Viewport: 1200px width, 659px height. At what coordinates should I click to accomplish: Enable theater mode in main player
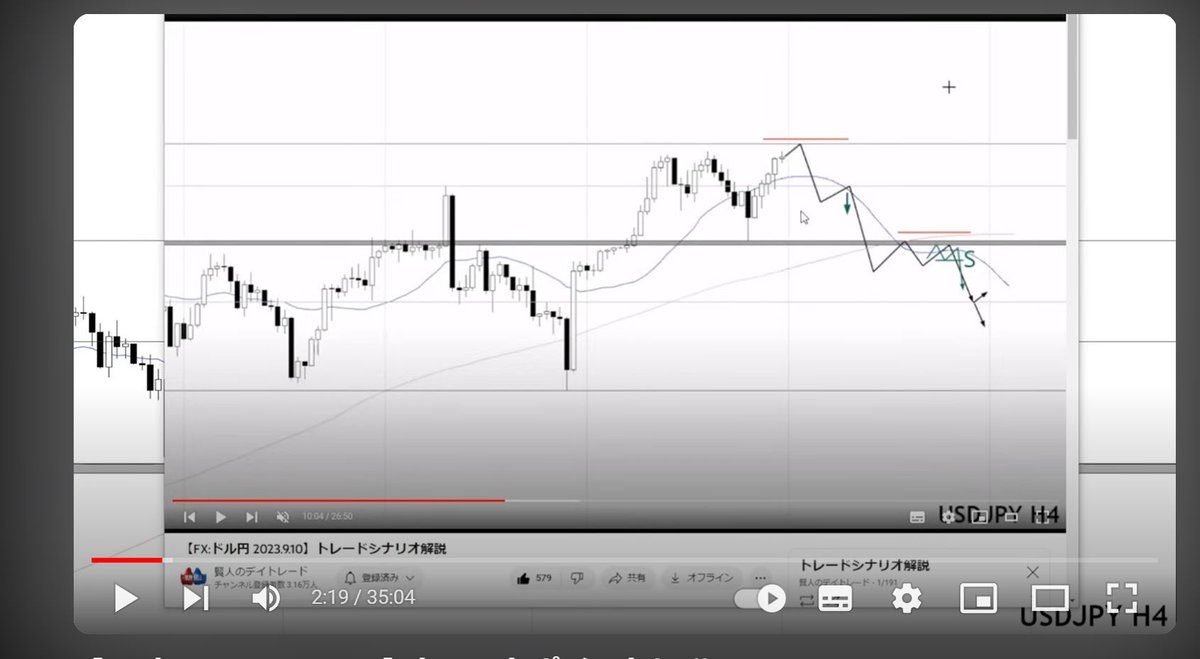pos(1049,598)
